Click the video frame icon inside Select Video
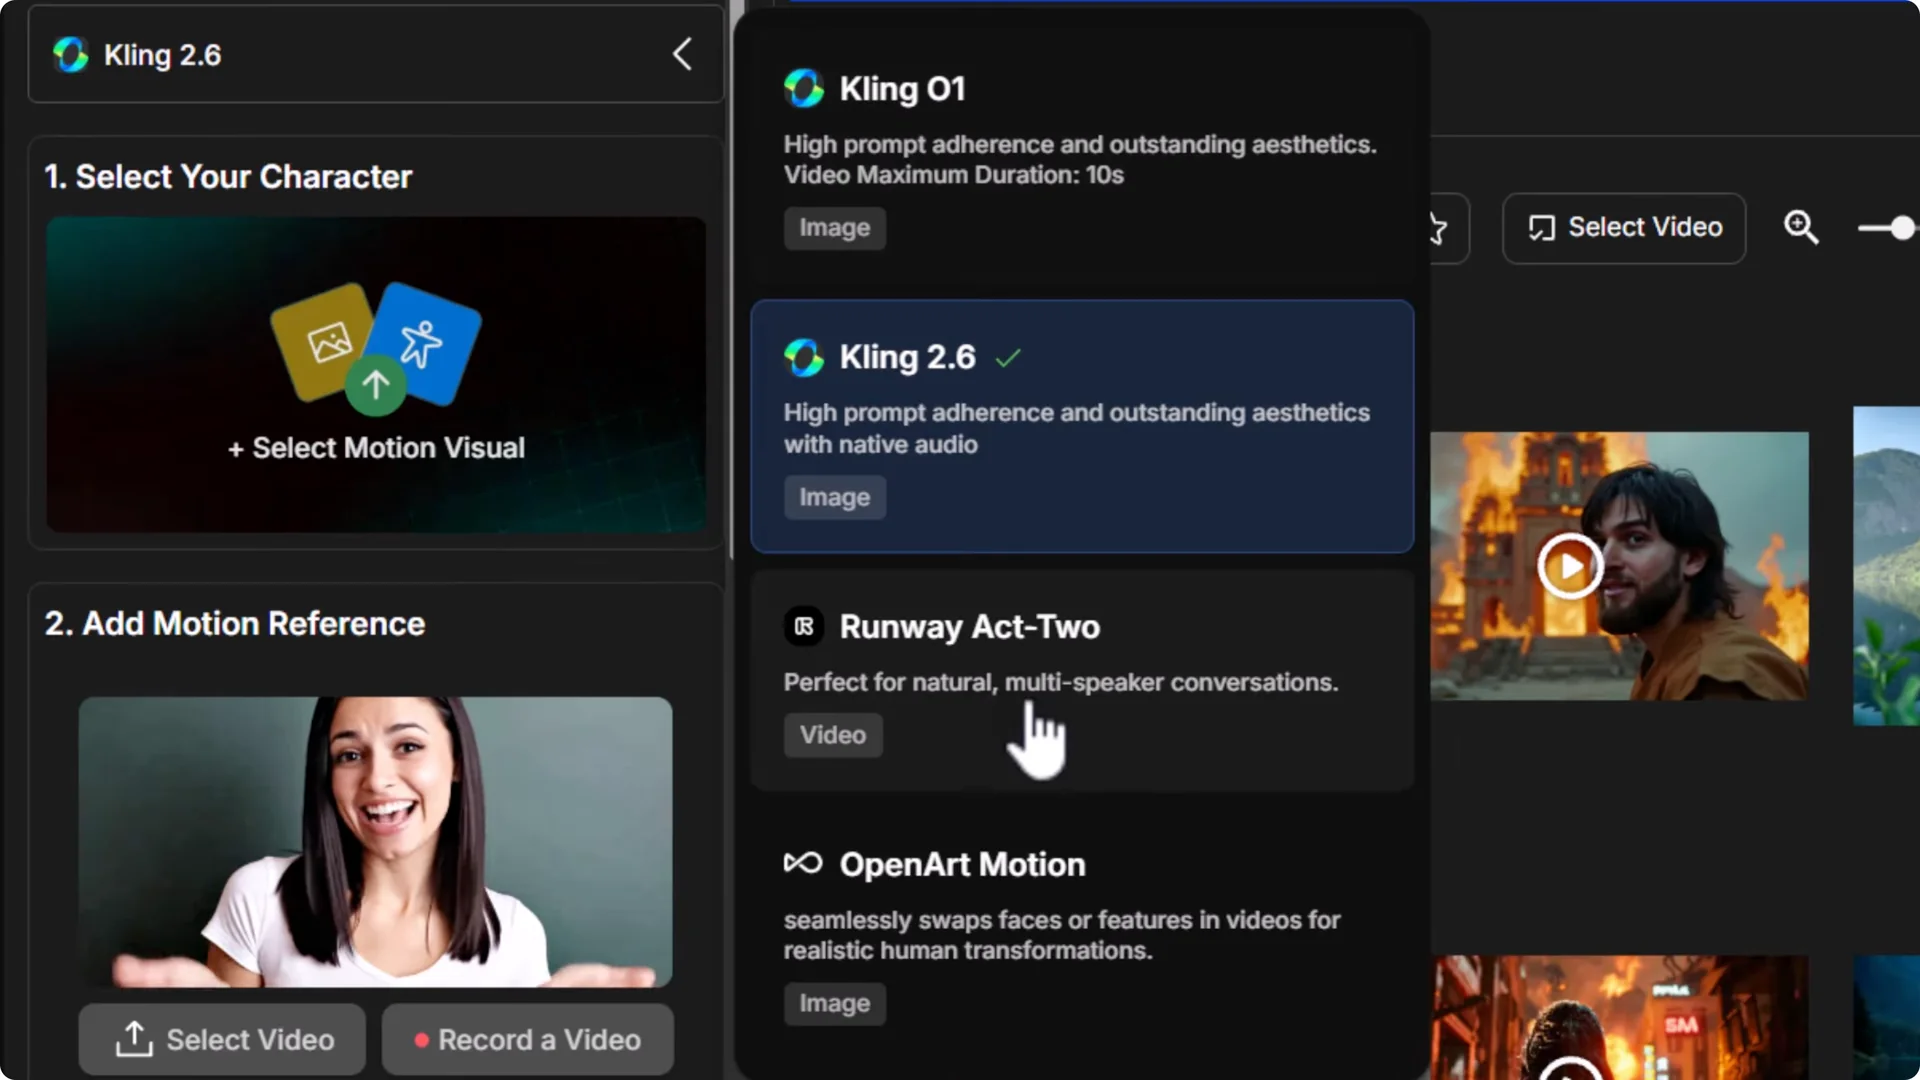 [x=1542, y=228]
